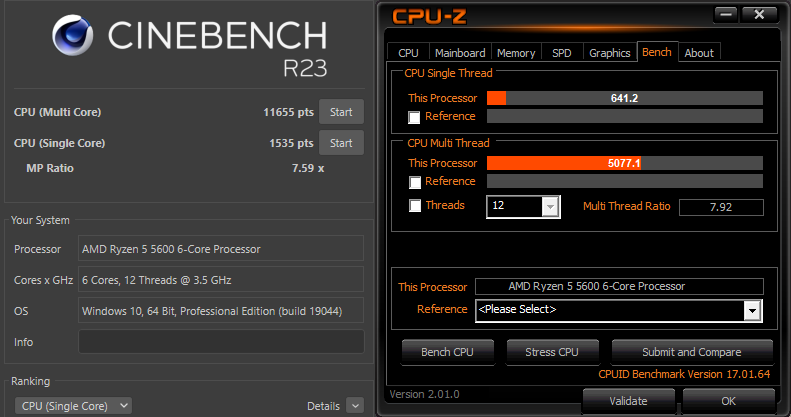Click the 1535 pts single core score

[x=291, y=143]
